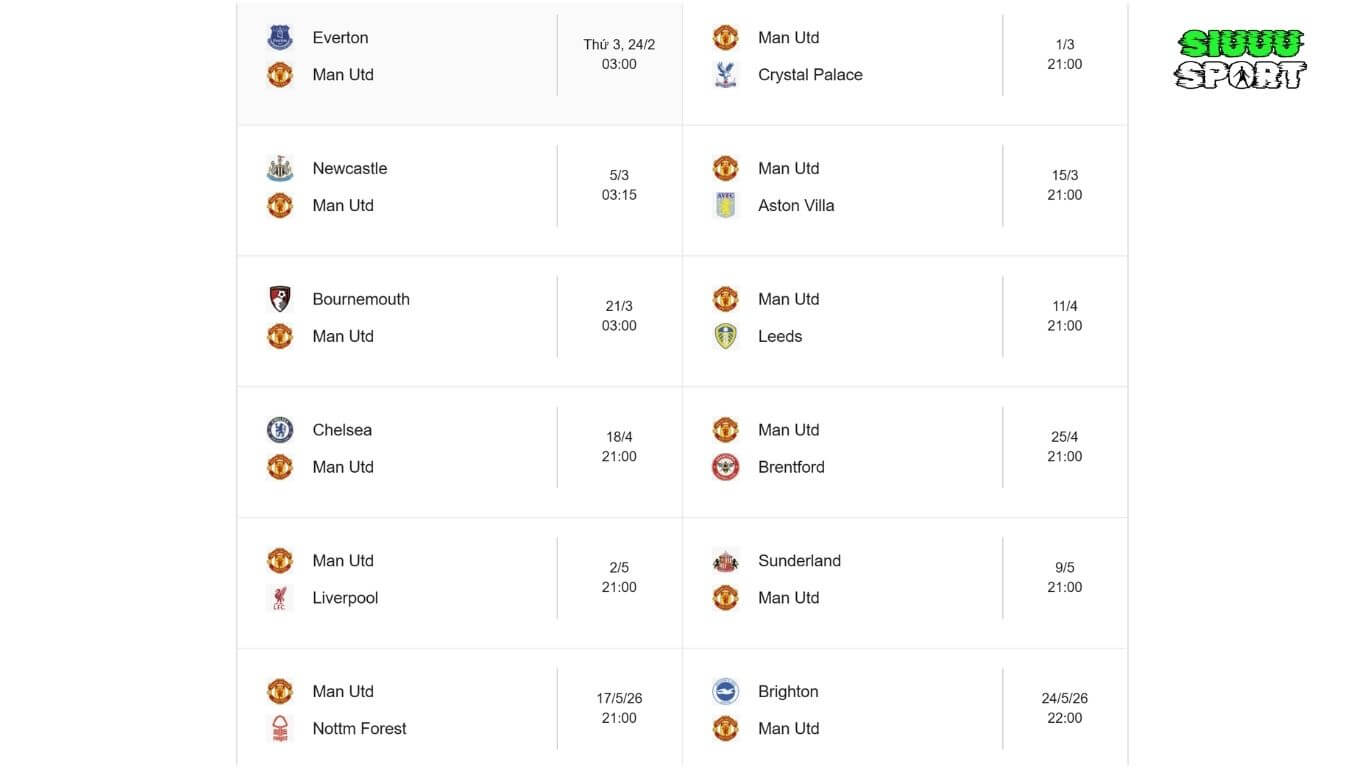The width and height of the screenshot is (1366, 768).
Task: Click the Crystal Palace club crest
Action: (x=725, y=75)
